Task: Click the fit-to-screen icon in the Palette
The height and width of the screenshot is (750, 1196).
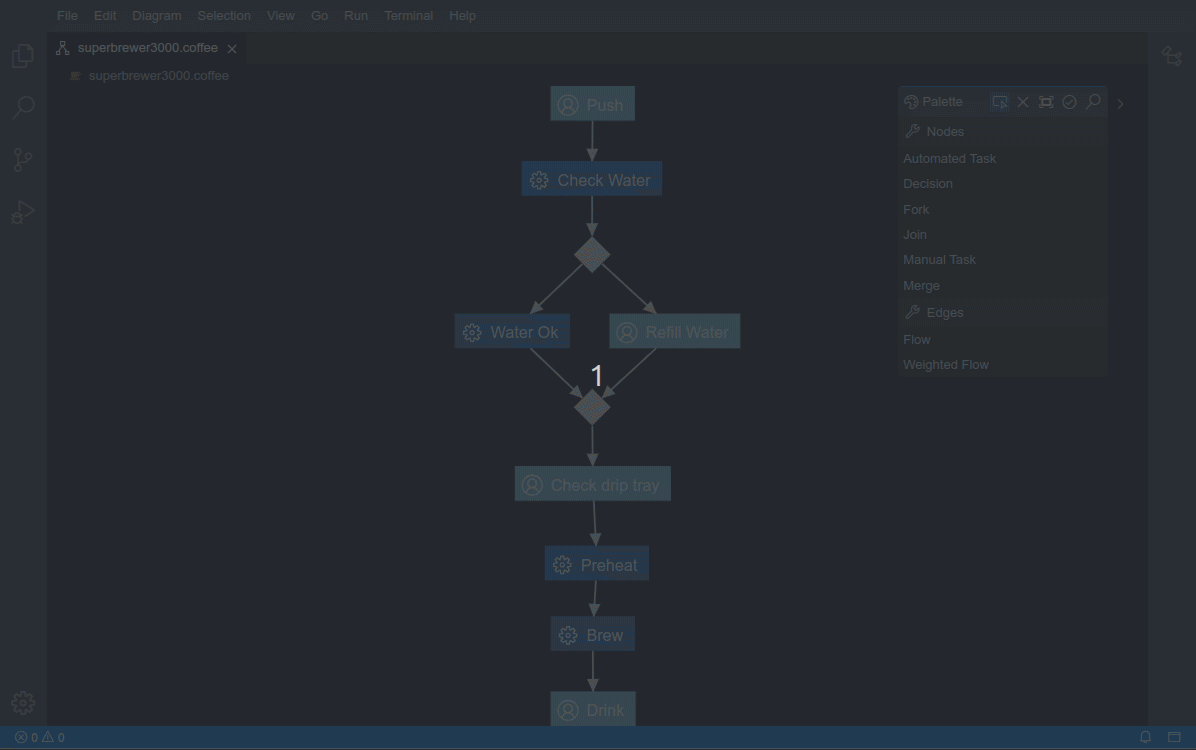Action: (x=1046, y=101)
